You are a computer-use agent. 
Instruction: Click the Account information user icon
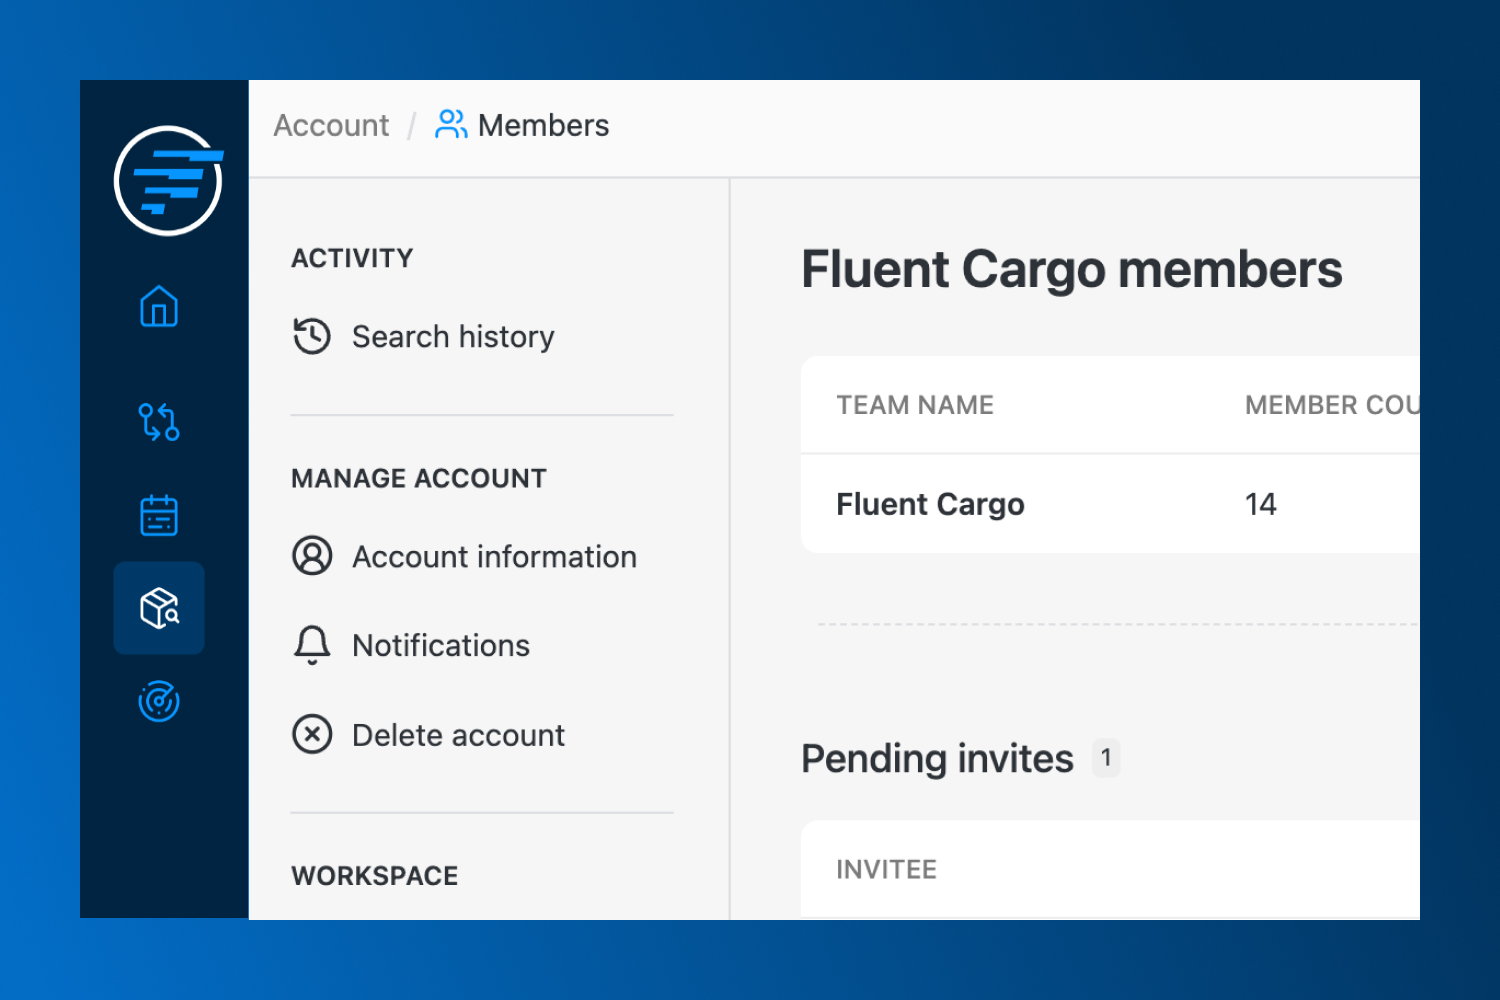click(x=312, y=556)
